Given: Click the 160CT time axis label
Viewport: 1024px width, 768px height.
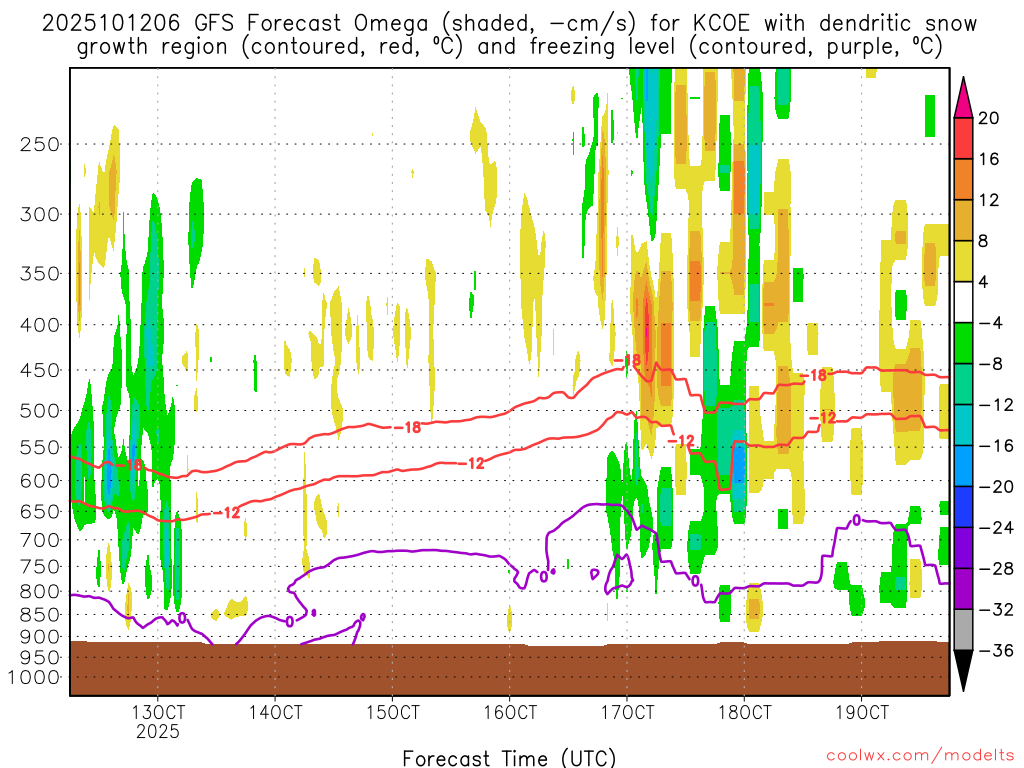Looking at the screenshot, I should pyautogui.click(x=510, y=712).
